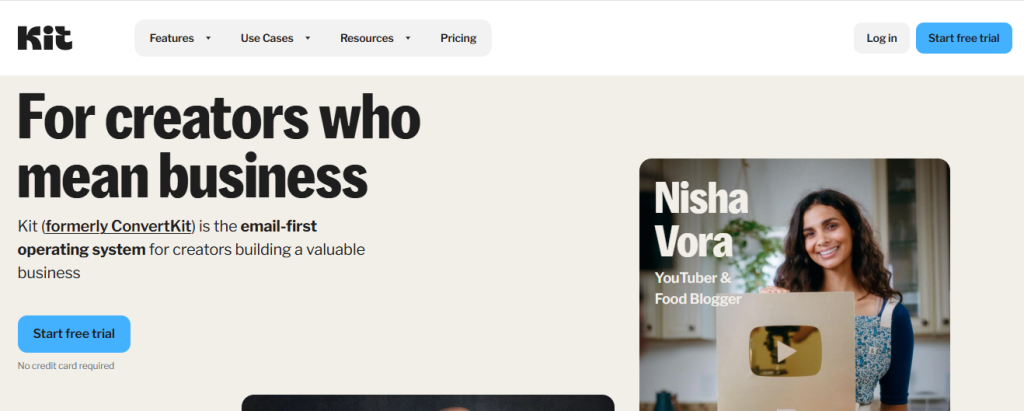
Task: Open the Resources menu
Action: (x=376, y=38)
